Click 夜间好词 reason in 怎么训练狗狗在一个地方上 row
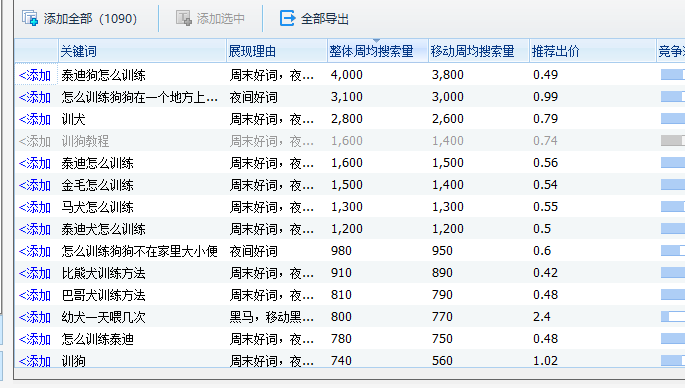Screen dimensions: 685x388 pyautogui.click(x=254, y=97)
